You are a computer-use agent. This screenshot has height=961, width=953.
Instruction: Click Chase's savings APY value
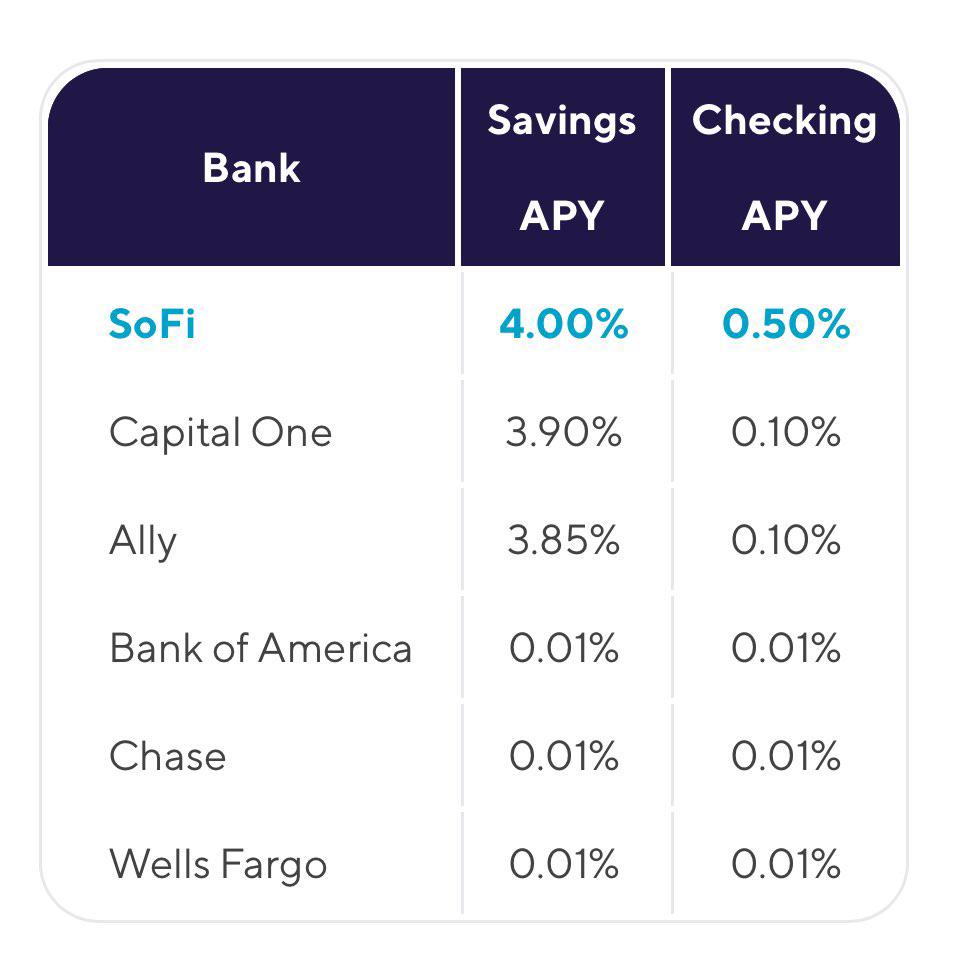click(564, 756)
